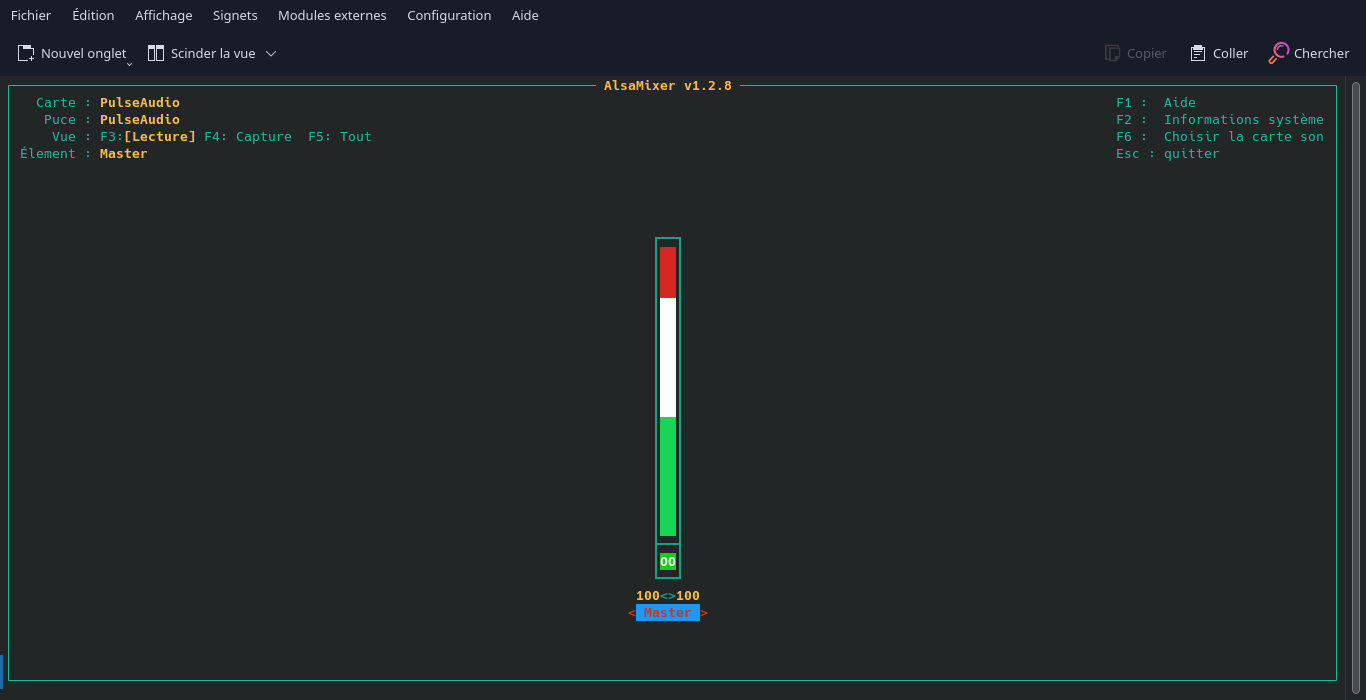Click the F4: Capture view option
The height and width of the screenshot is (700, 1366).
248,137
